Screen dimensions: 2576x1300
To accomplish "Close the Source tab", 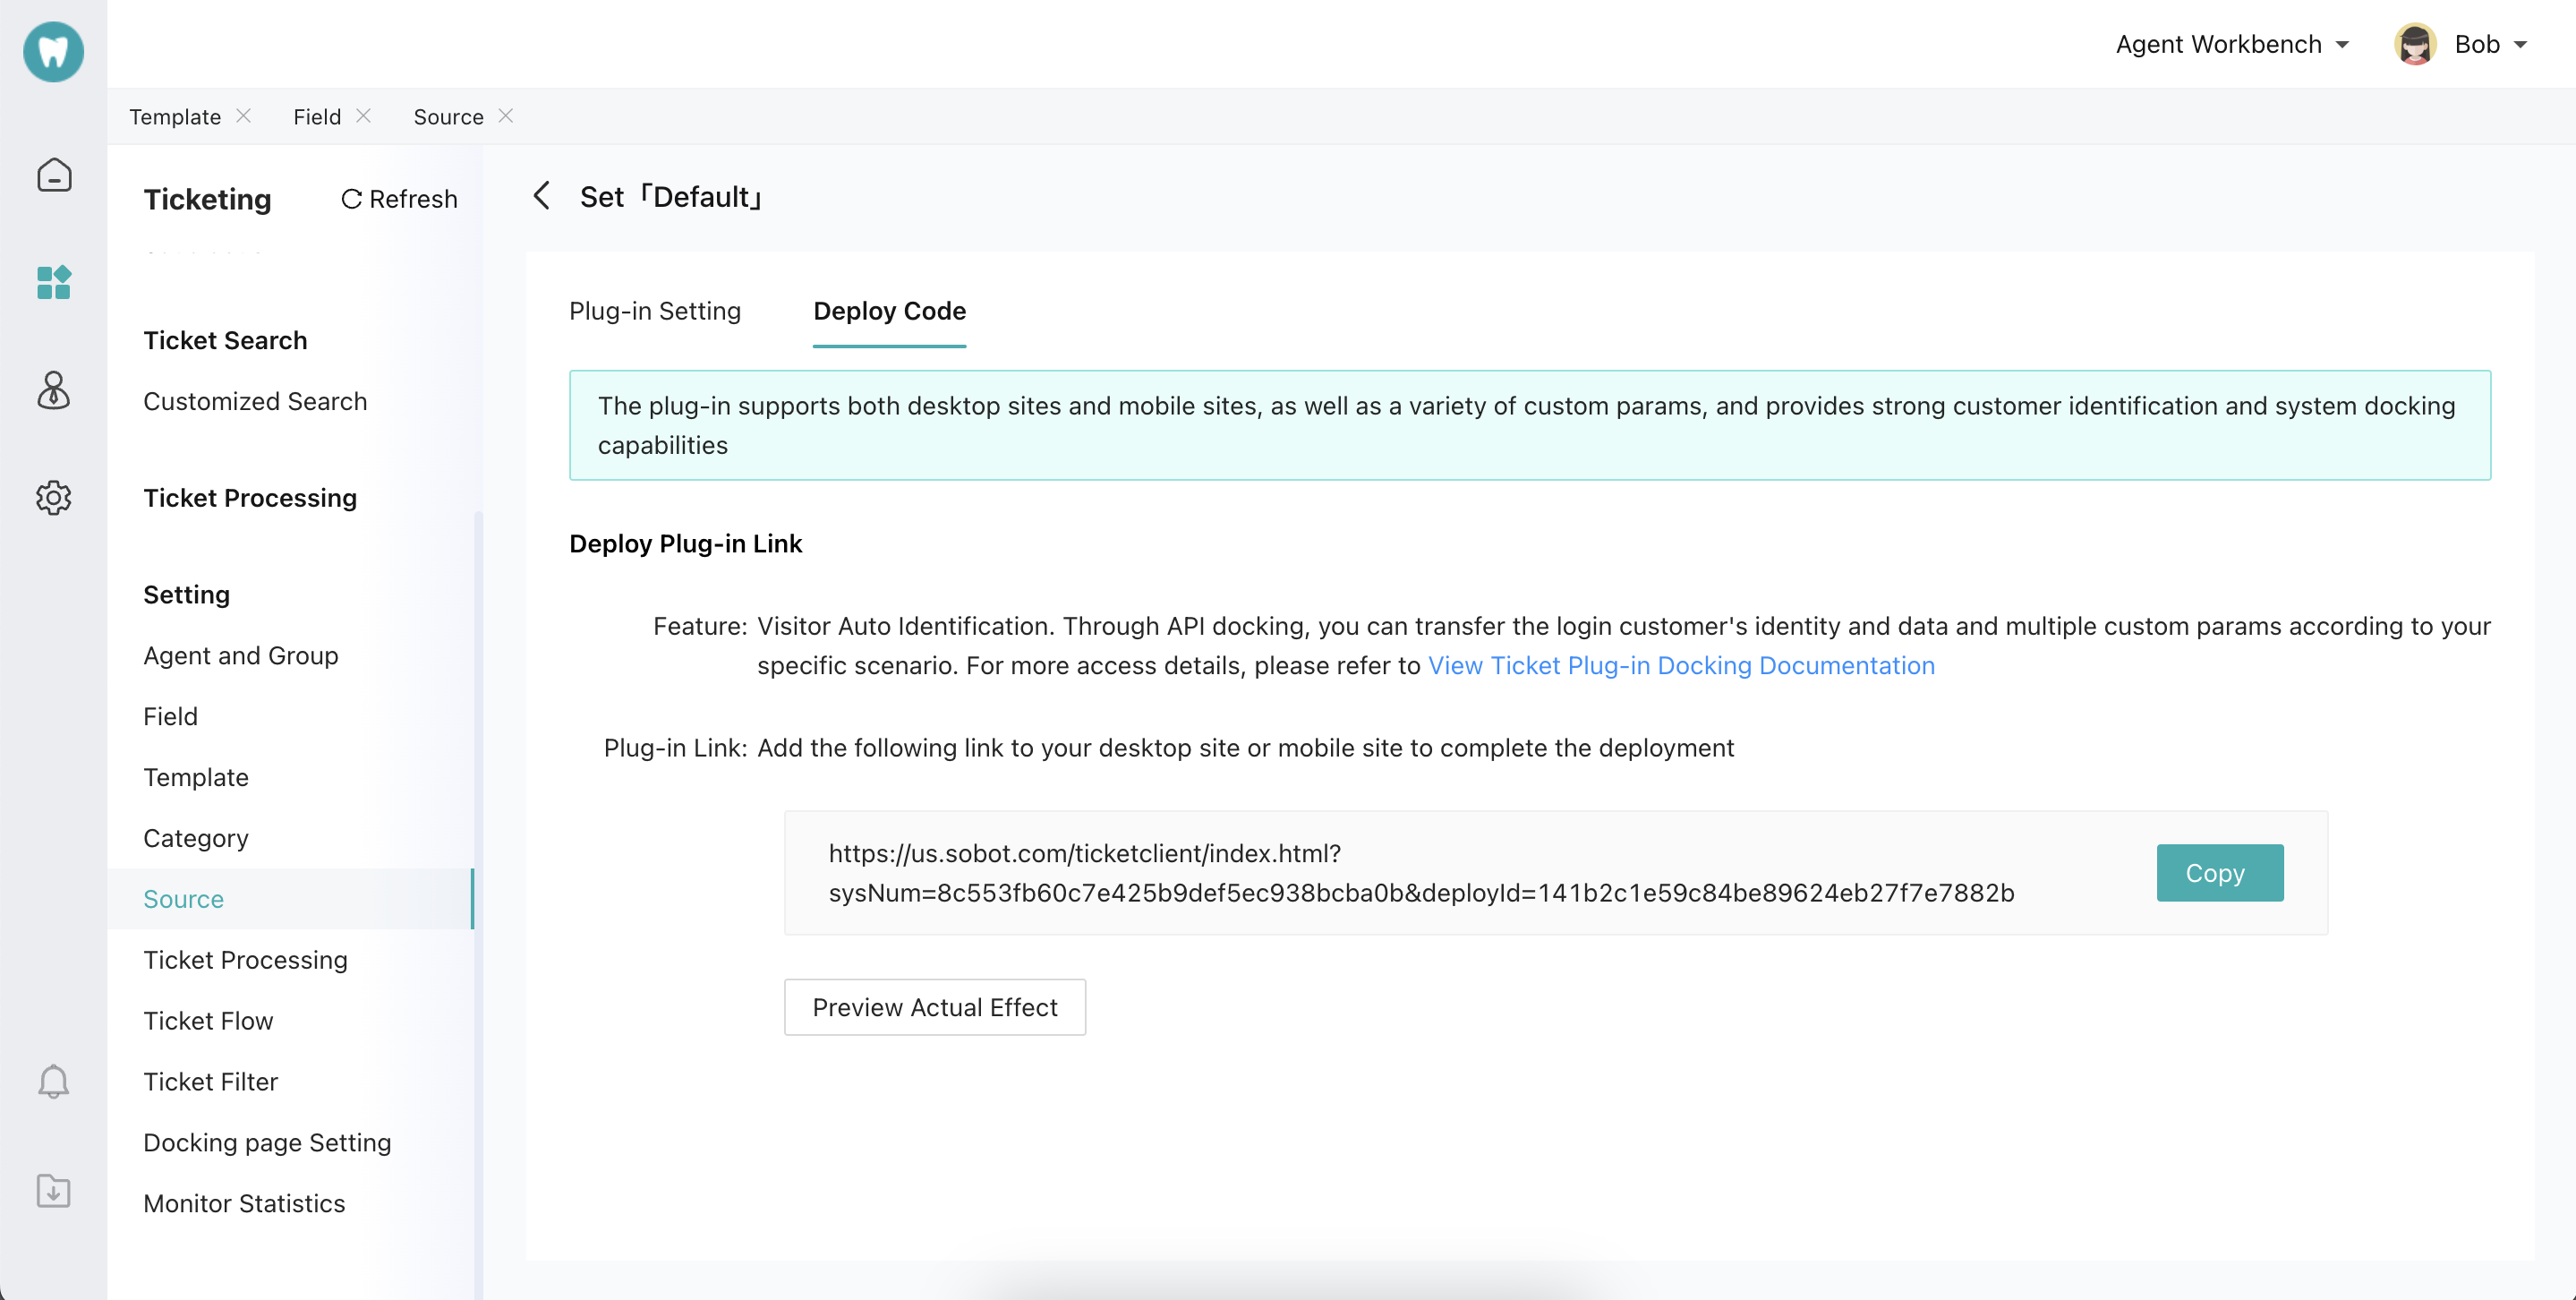I will (x=506, y=116).
